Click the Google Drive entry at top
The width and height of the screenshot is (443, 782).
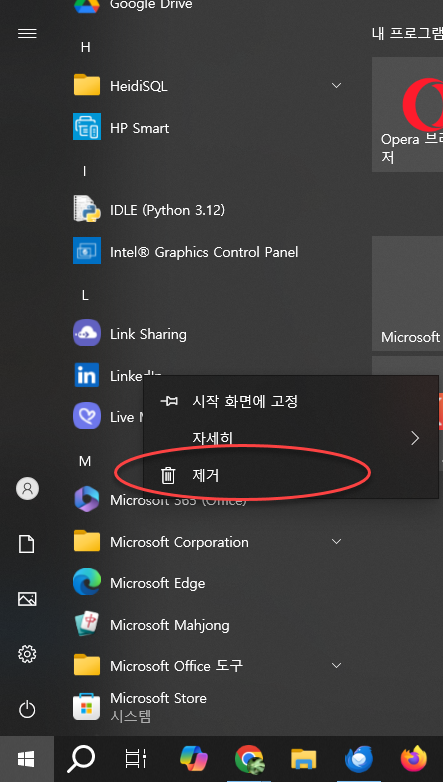point(151,5)
